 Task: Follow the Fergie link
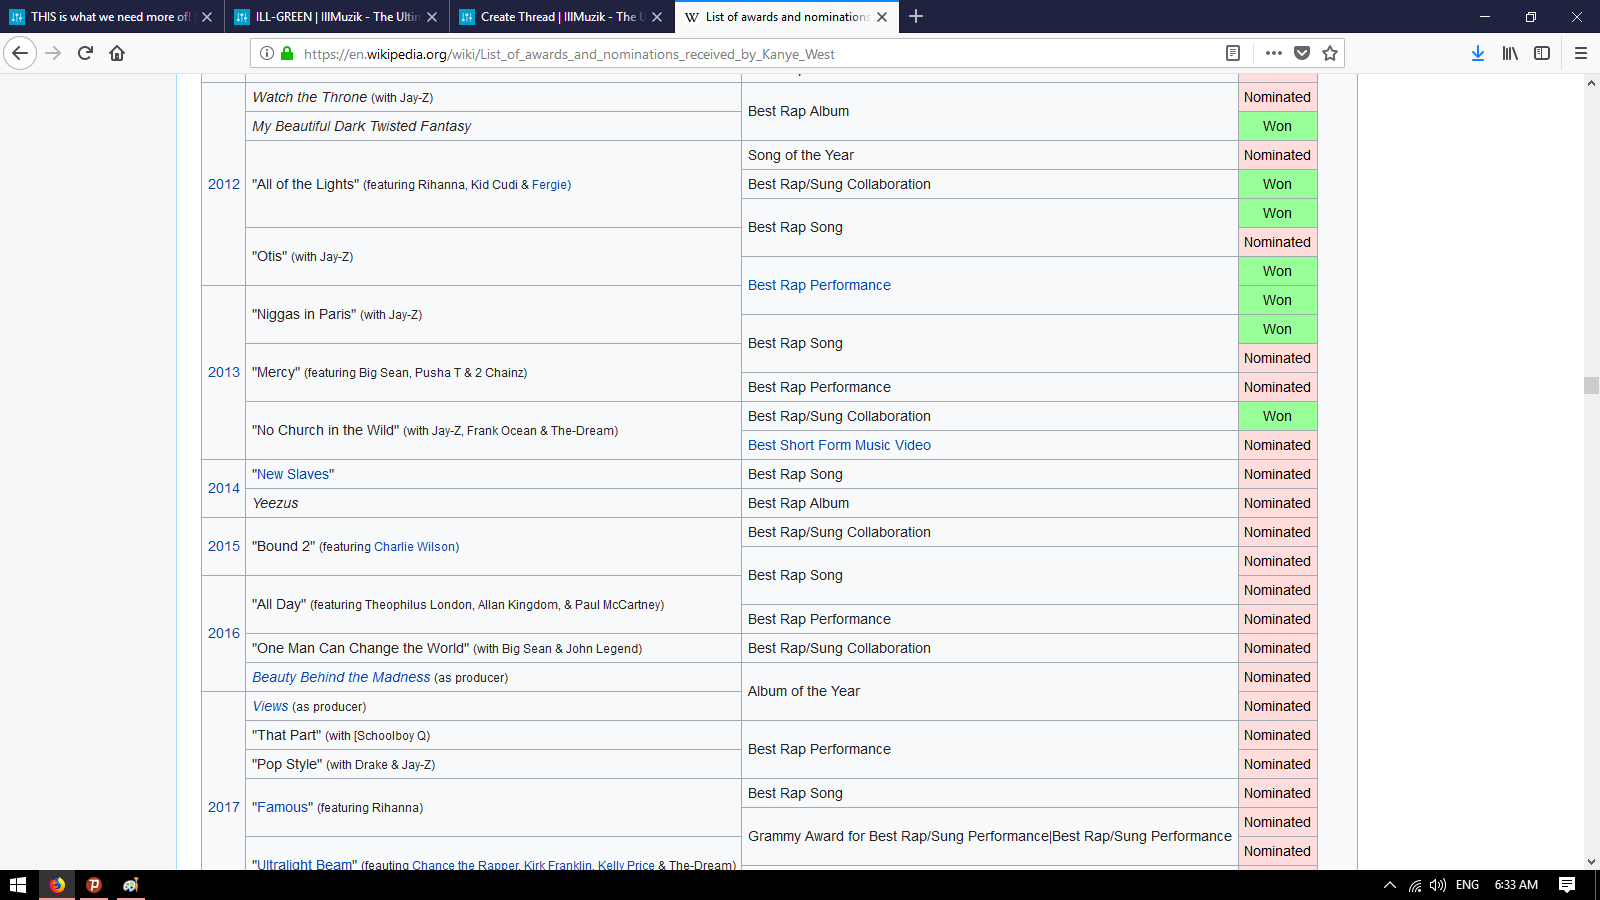[x=550, y=185]
